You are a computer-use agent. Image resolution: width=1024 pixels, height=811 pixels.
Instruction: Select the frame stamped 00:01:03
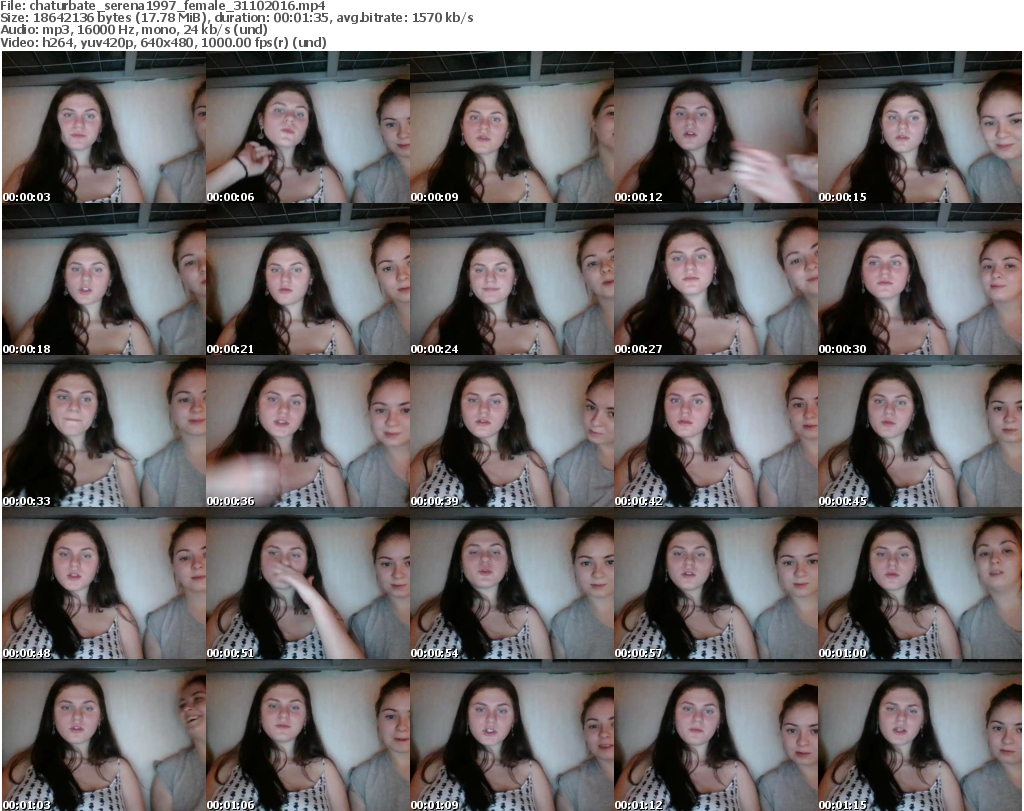104,735
